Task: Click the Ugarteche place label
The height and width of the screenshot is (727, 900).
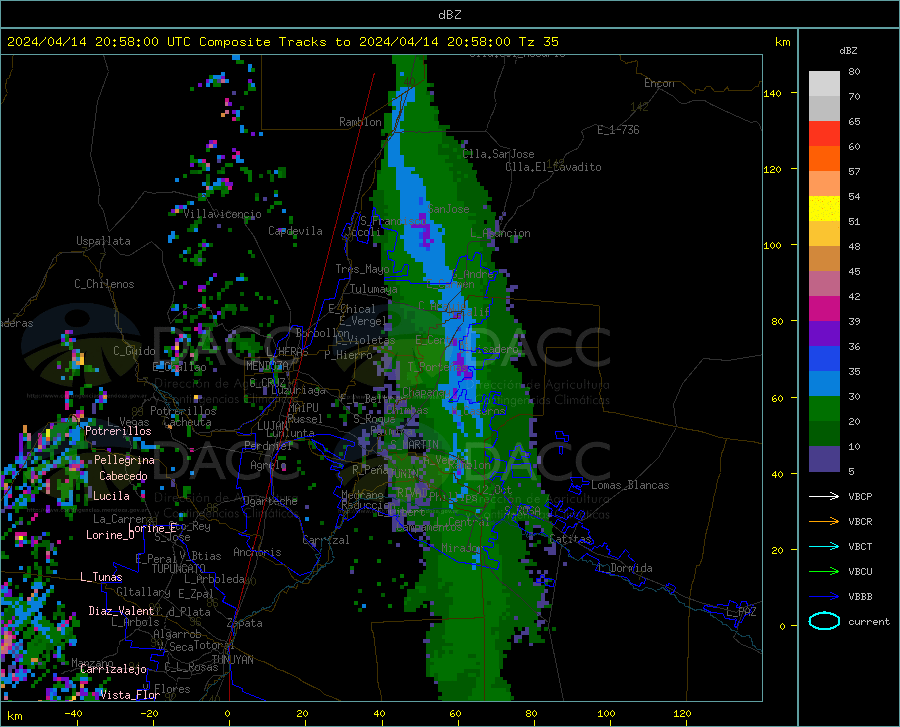Action: [270, 501]
